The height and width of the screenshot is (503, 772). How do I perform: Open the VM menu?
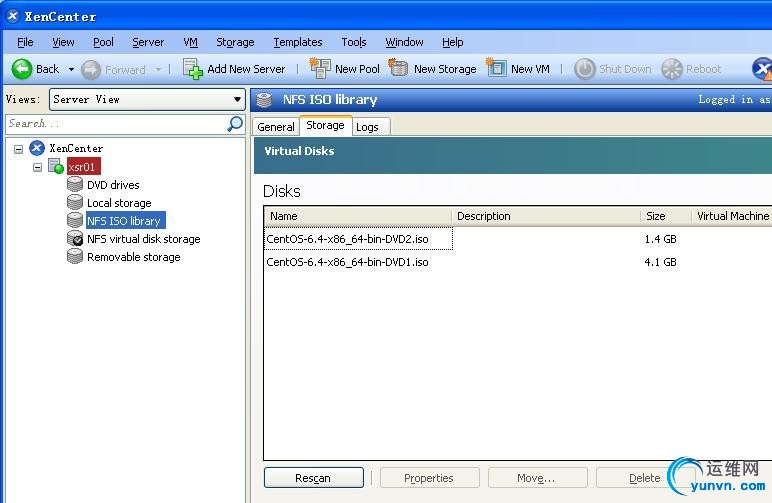point(191,42)
